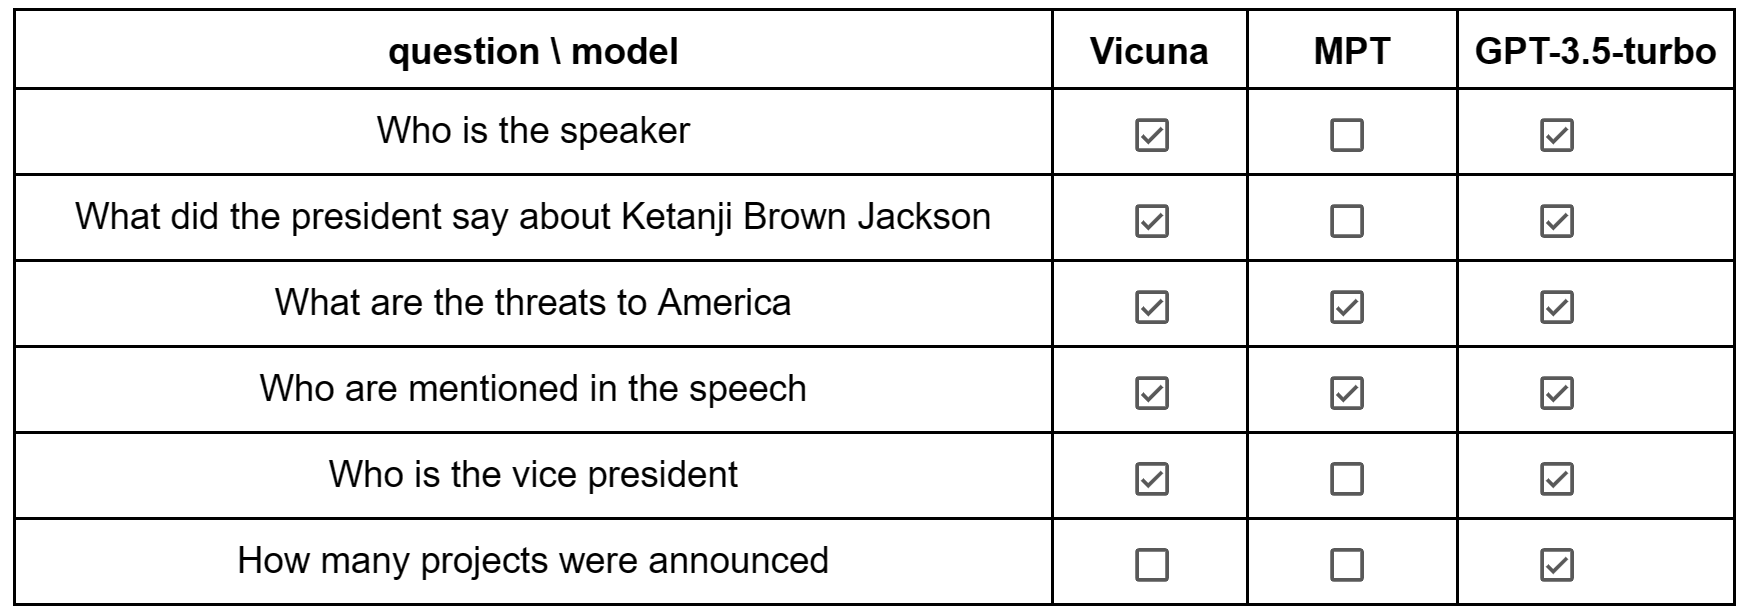Click the 'What are the threats to America' text

[x=533, y=302]
